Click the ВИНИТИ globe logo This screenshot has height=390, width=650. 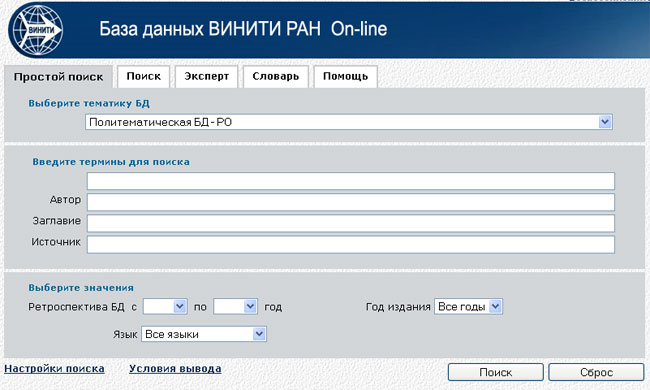pyautogui.click(x=36, y=30)
